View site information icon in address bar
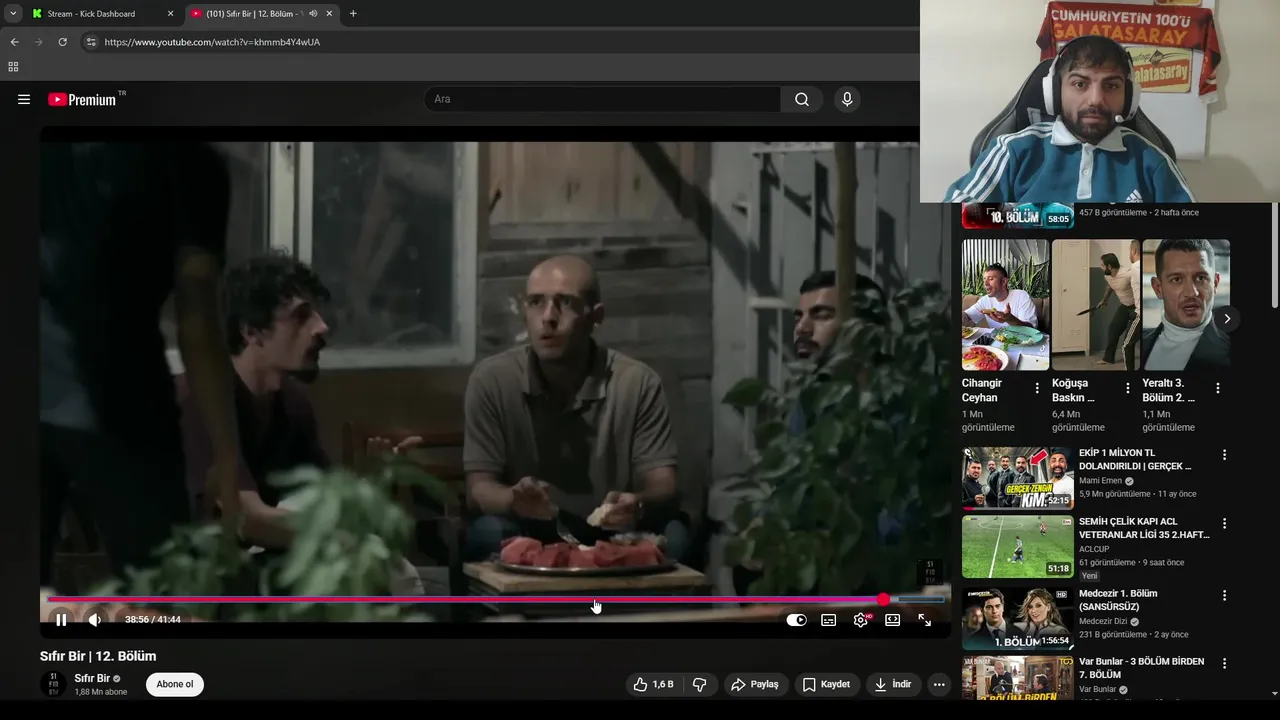The width and height of the screenshot is (1280, 720). (91, 42)
